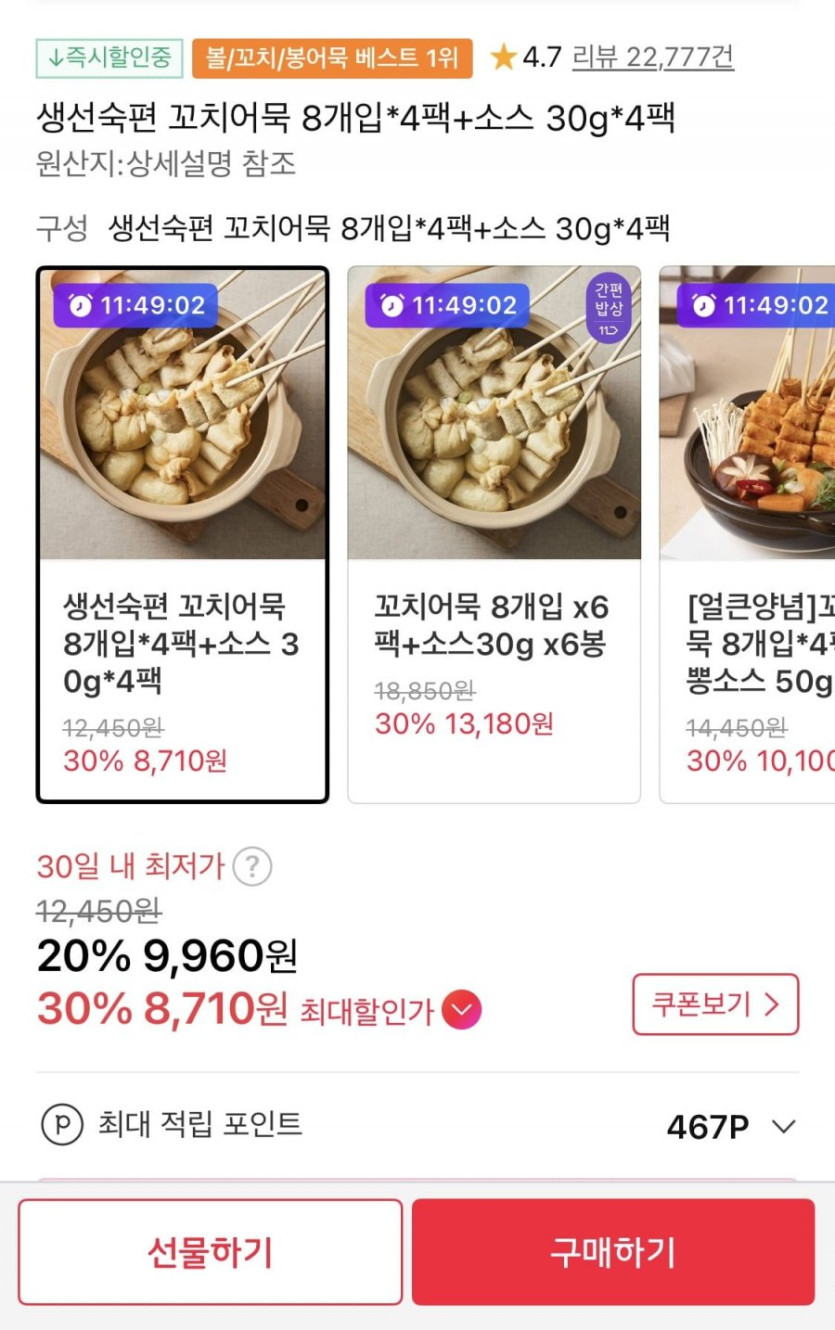Tap the yellow star rating icon

tap(503, 58)
